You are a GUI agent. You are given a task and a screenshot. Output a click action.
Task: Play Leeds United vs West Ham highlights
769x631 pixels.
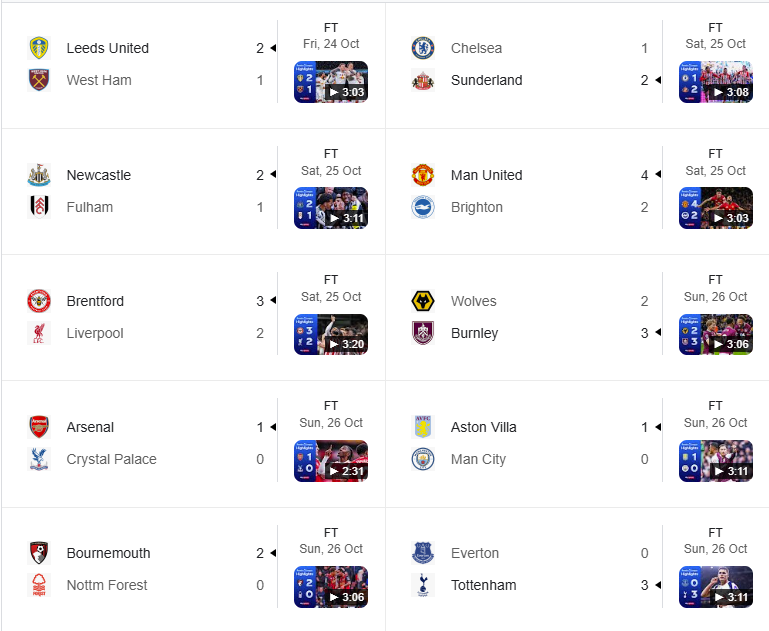point(331,82)
